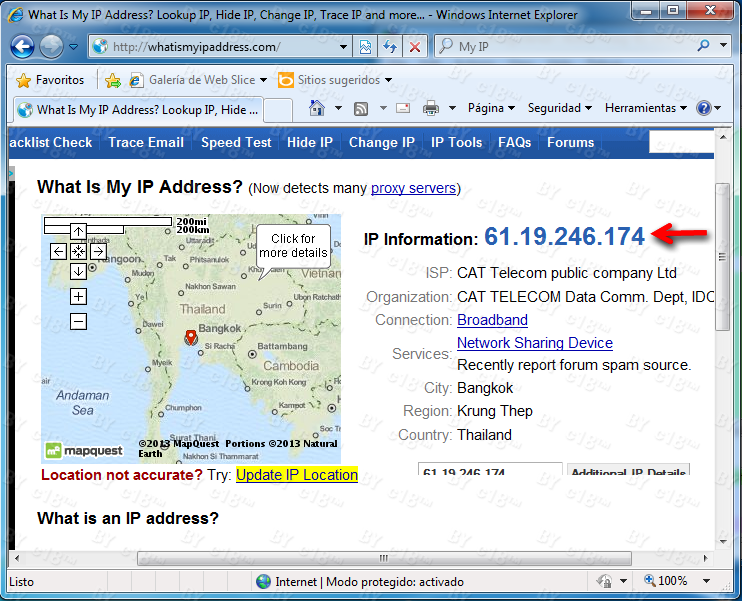This screenshot has width=742, height=601.
Task: Click the Home icon in the command bar
Action: point(317,108)
